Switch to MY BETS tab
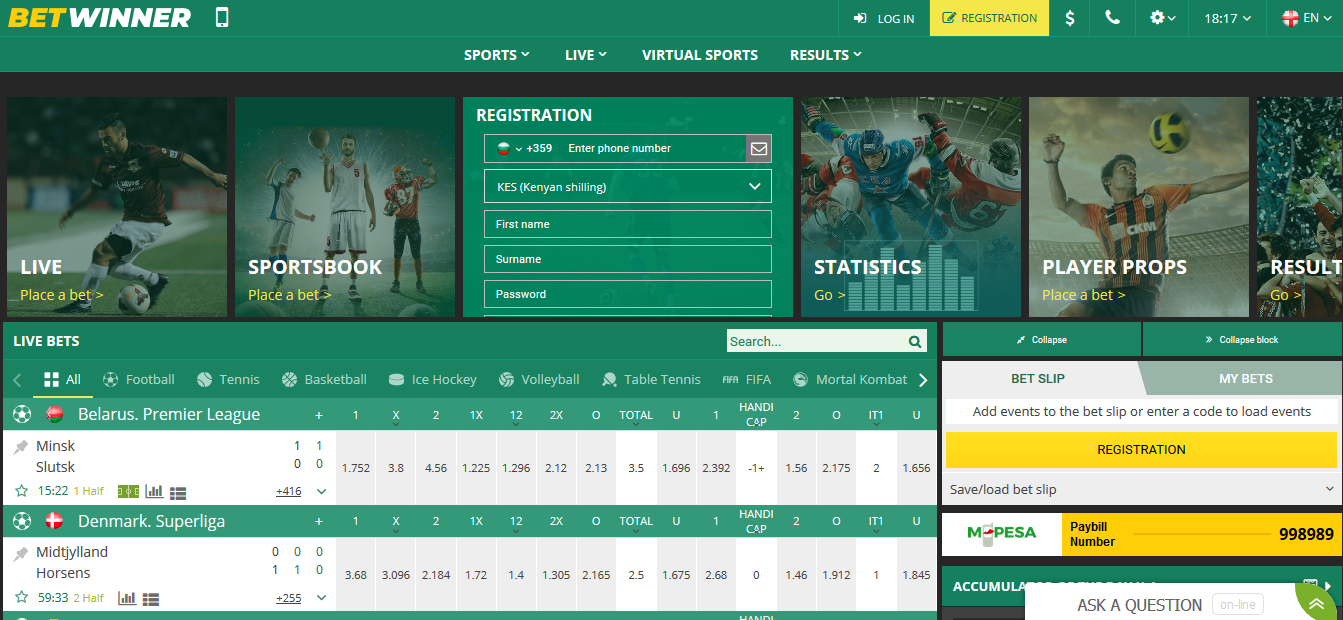 point(1245,379)
